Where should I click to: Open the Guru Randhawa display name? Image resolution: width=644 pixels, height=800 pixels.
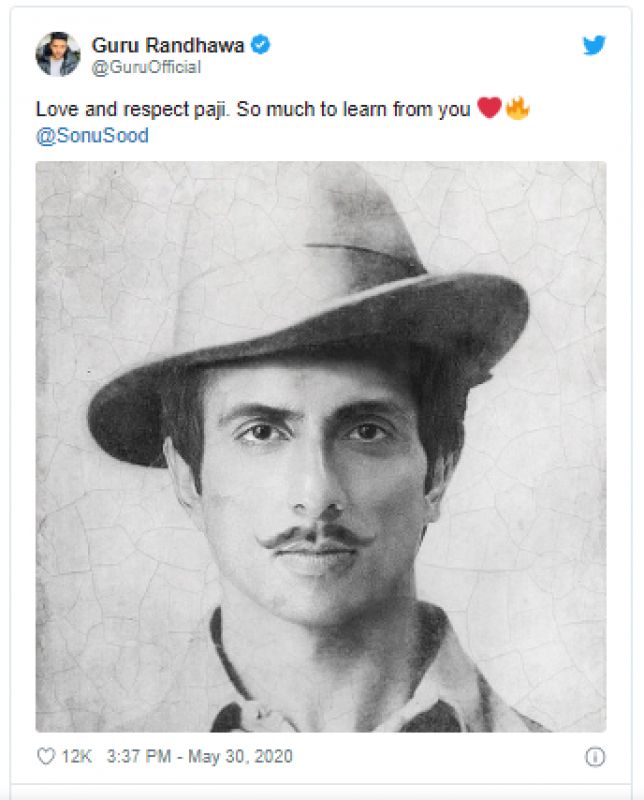[x=168, y=45]
